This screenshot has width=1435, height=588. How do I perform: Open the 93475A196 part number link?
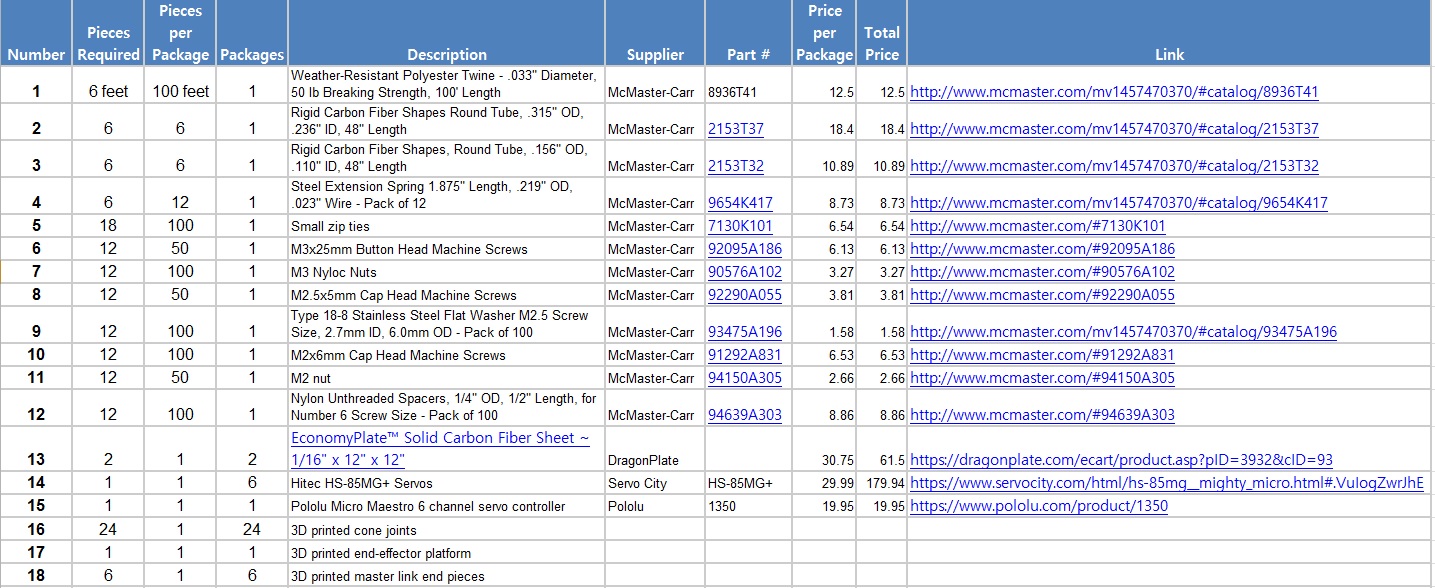coord(745,332)
